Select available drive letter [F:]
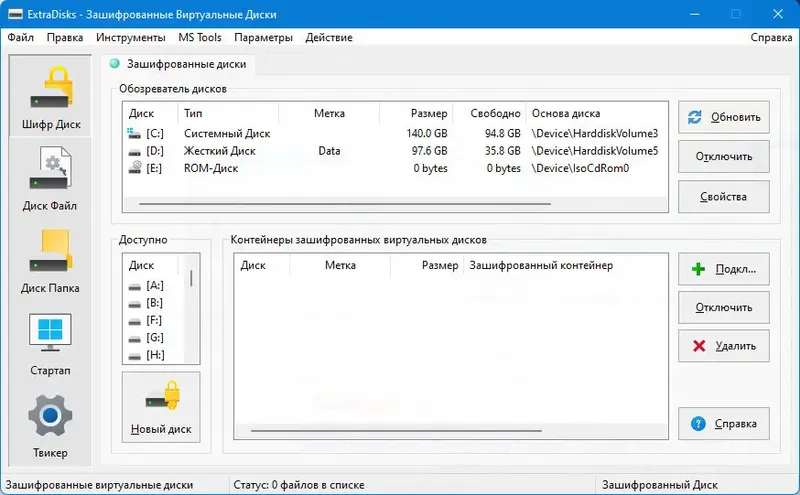The width and height of the screenshot is (800, 495). (154, 320)
